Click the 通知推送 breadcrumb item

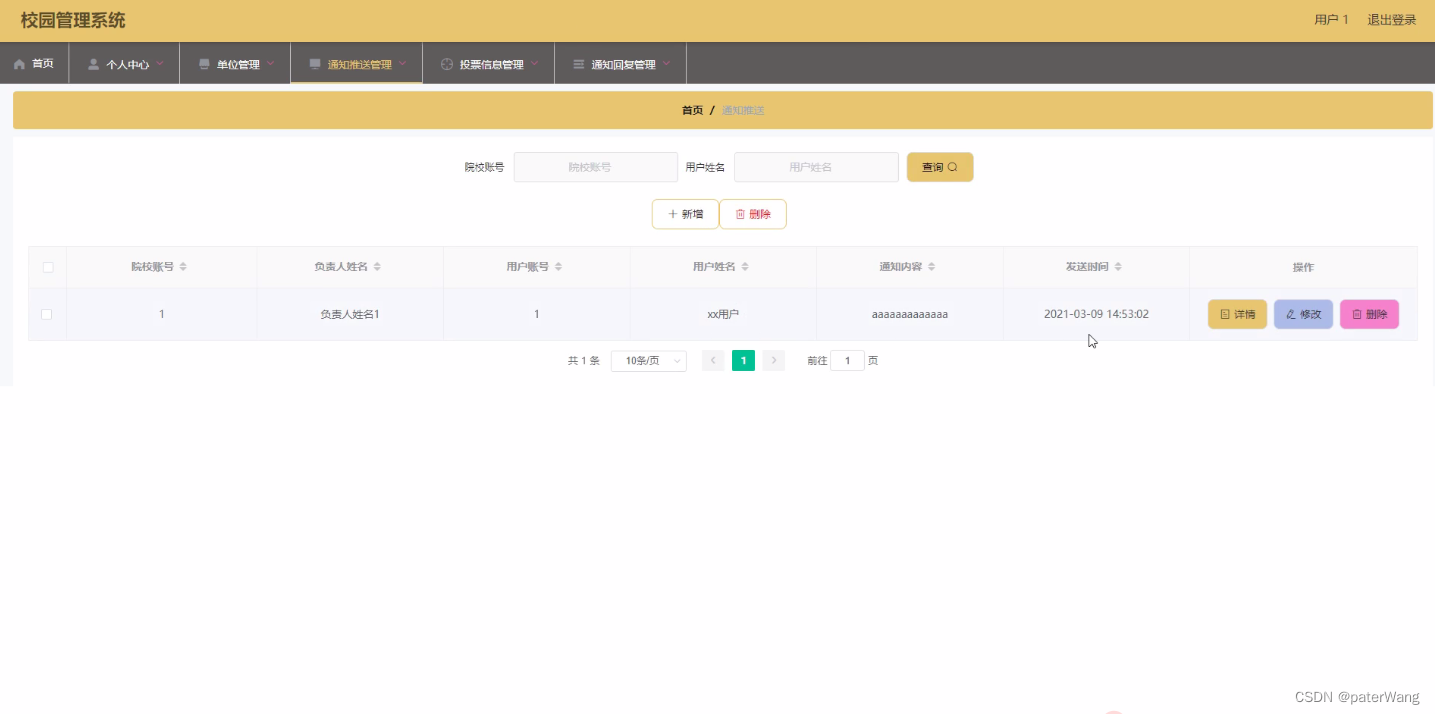(743, 110)
